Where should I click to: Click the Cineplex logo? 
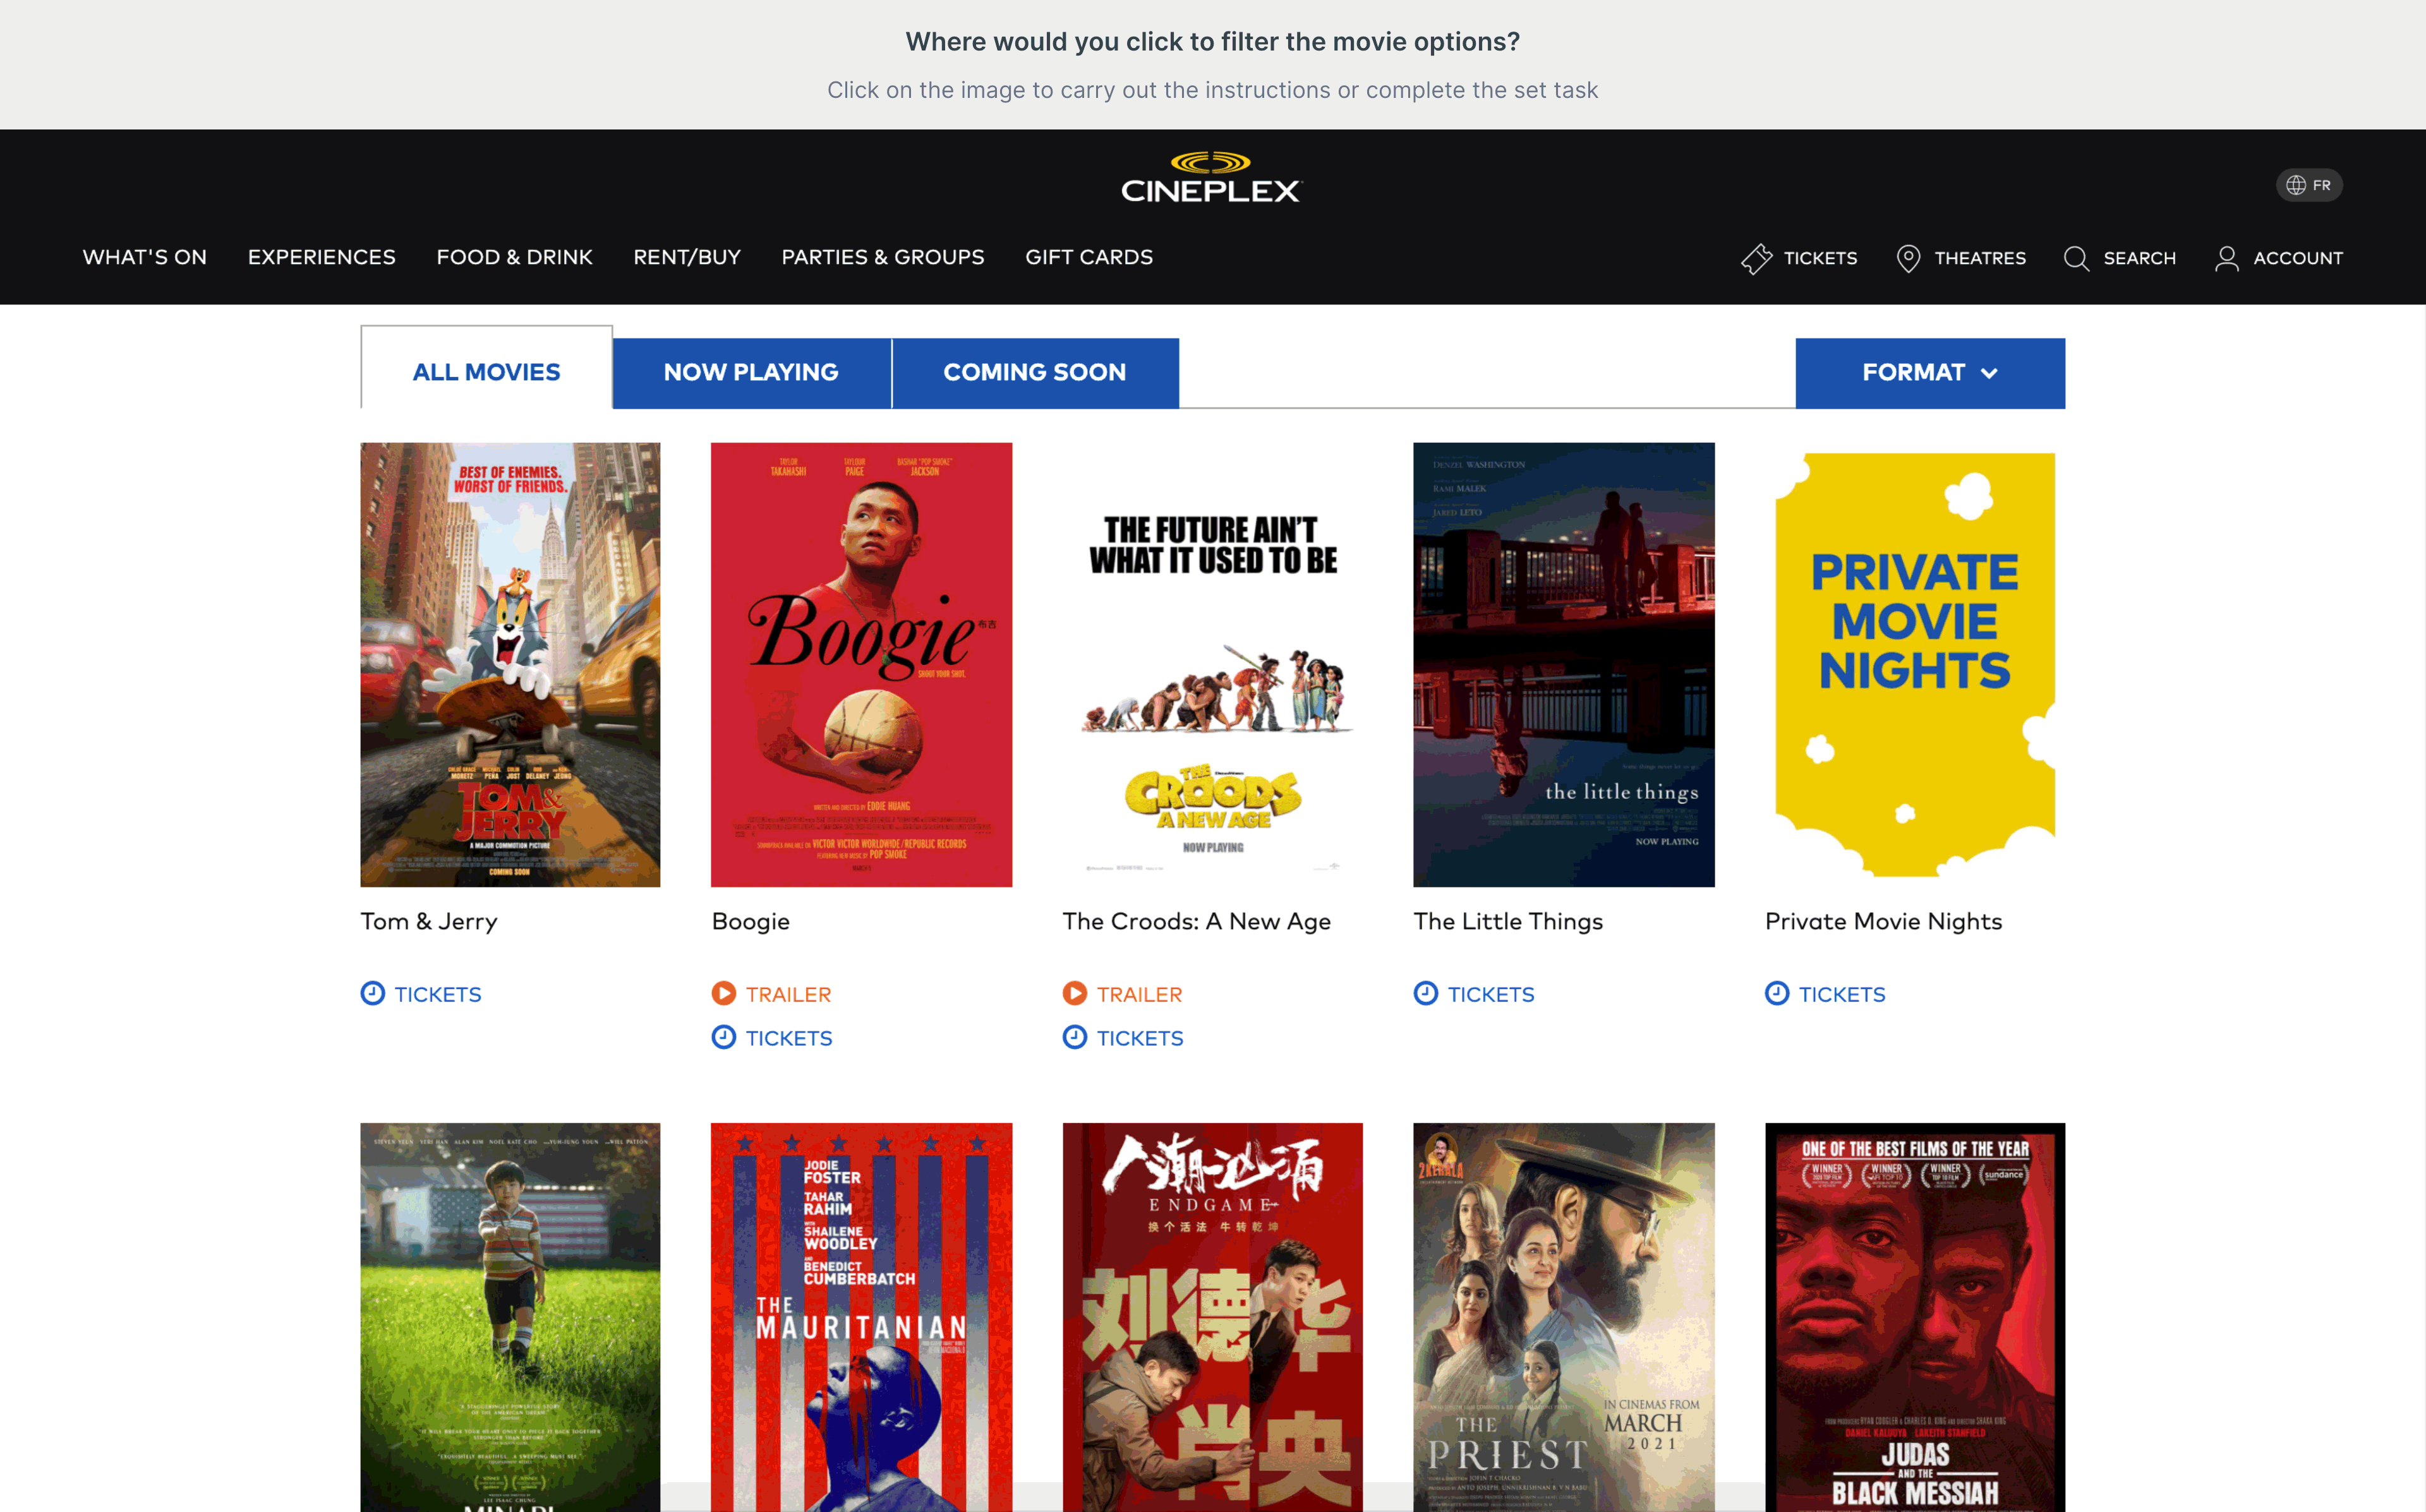coord(1211,178)
